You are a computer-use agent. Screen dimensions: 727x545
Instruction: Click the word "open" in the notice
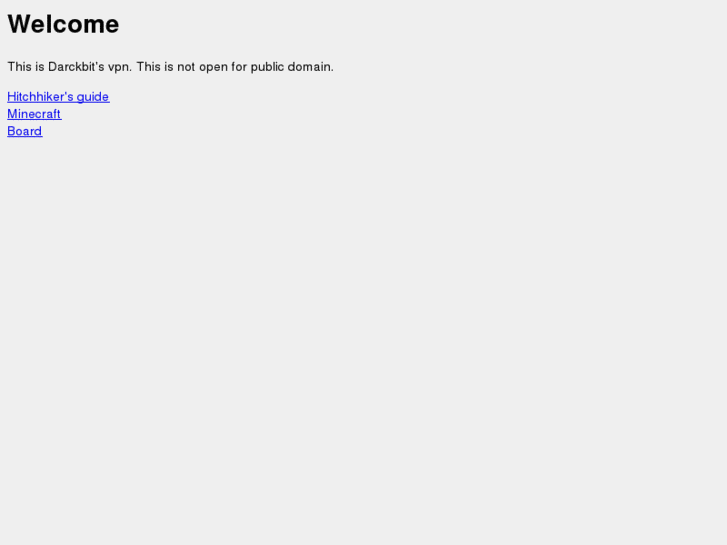pyautogui.click(x=213, y=68)
